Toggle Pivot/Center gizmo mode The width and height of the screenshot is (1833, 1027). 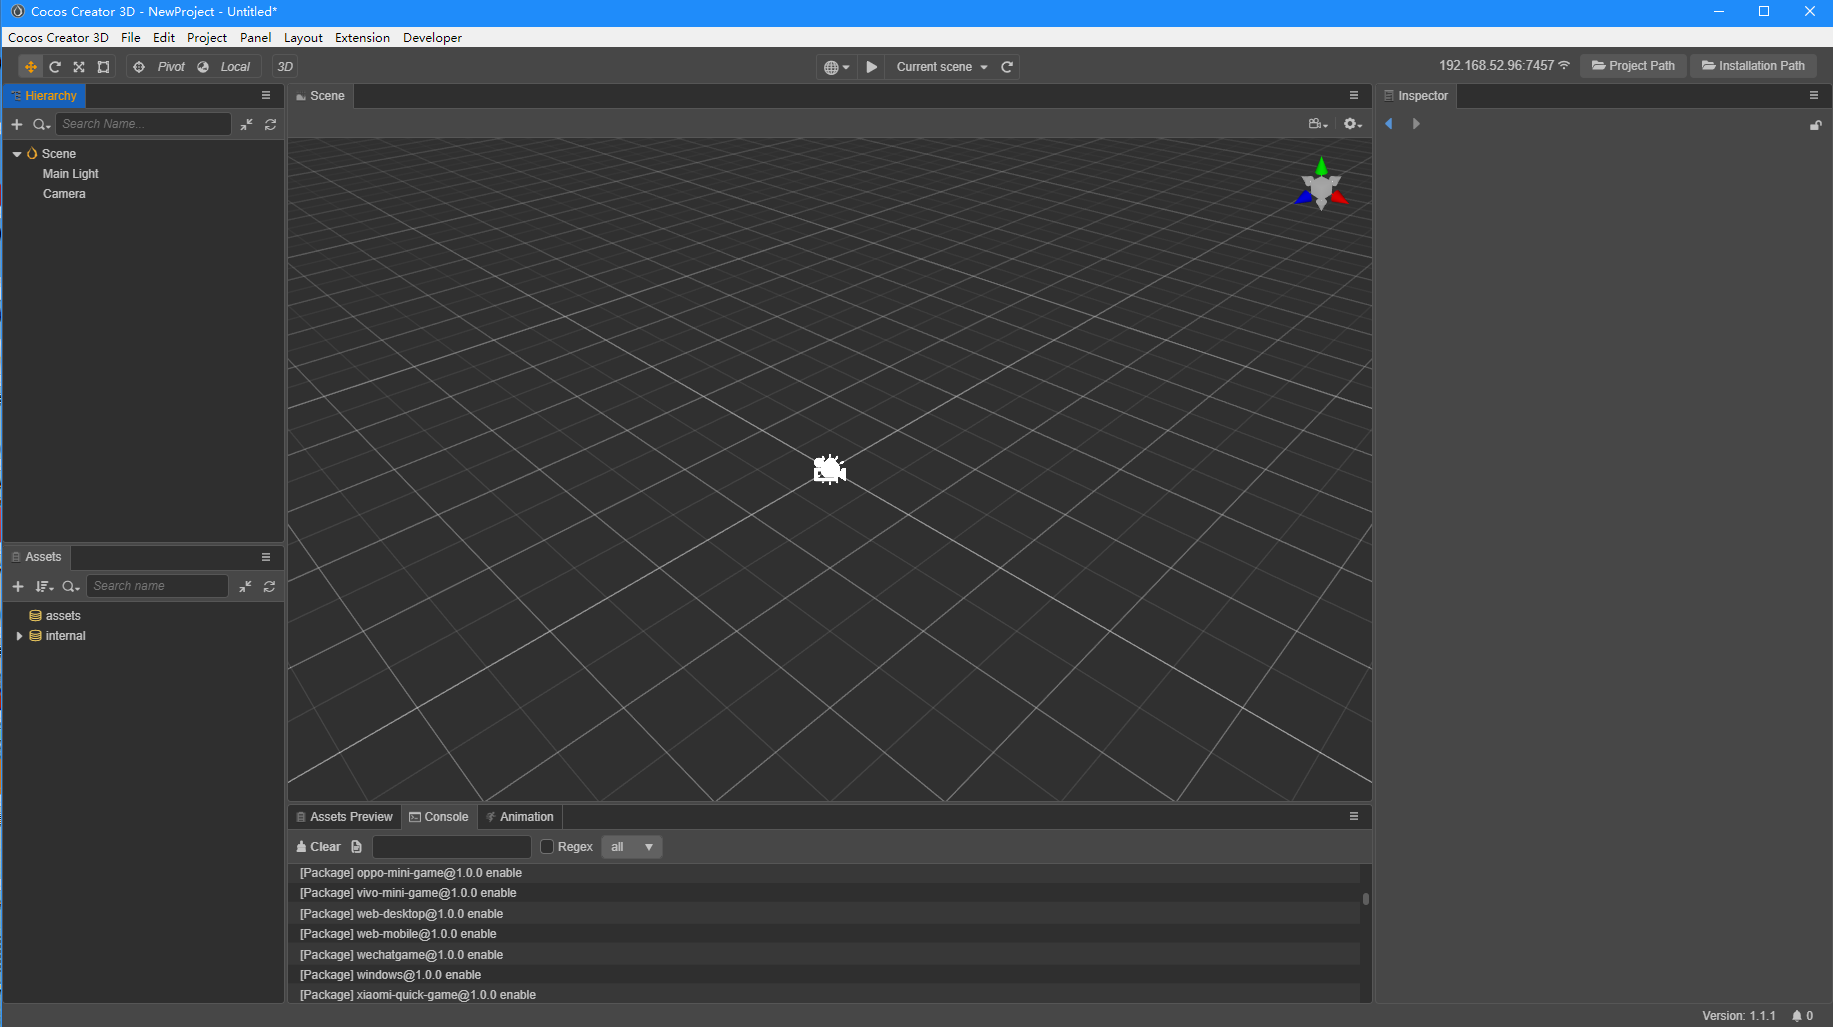160,67
